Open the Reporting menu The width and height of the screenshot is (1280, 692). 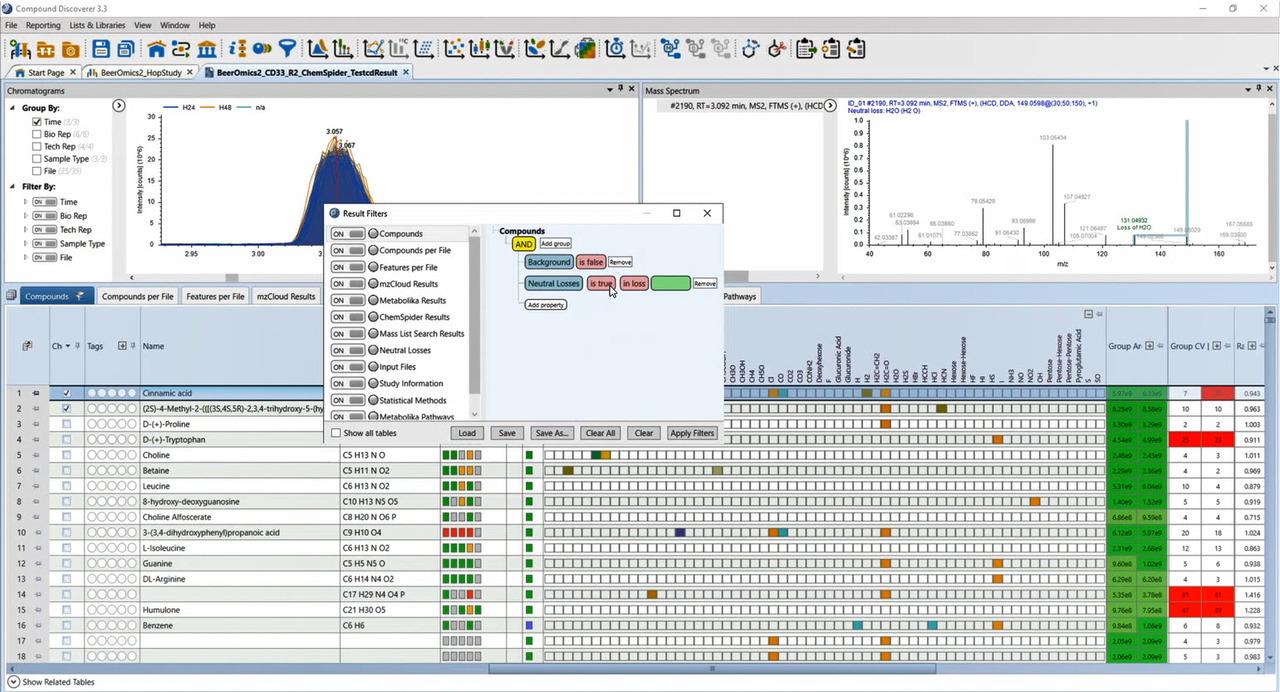coord(43,25)
